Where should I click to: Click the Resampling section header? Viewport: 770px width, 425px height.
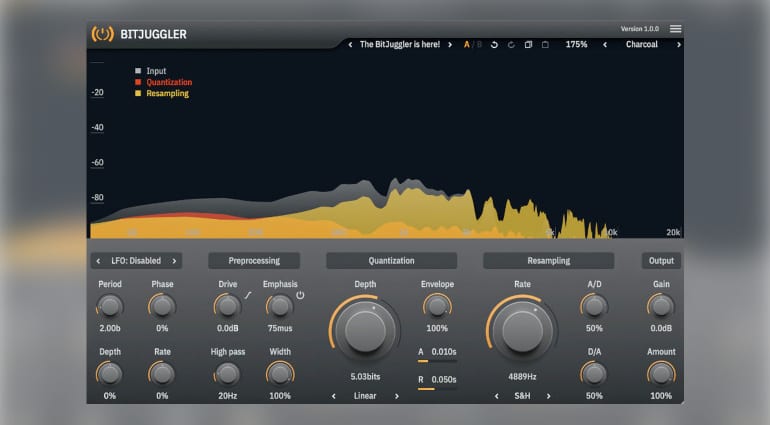point(549,261)
